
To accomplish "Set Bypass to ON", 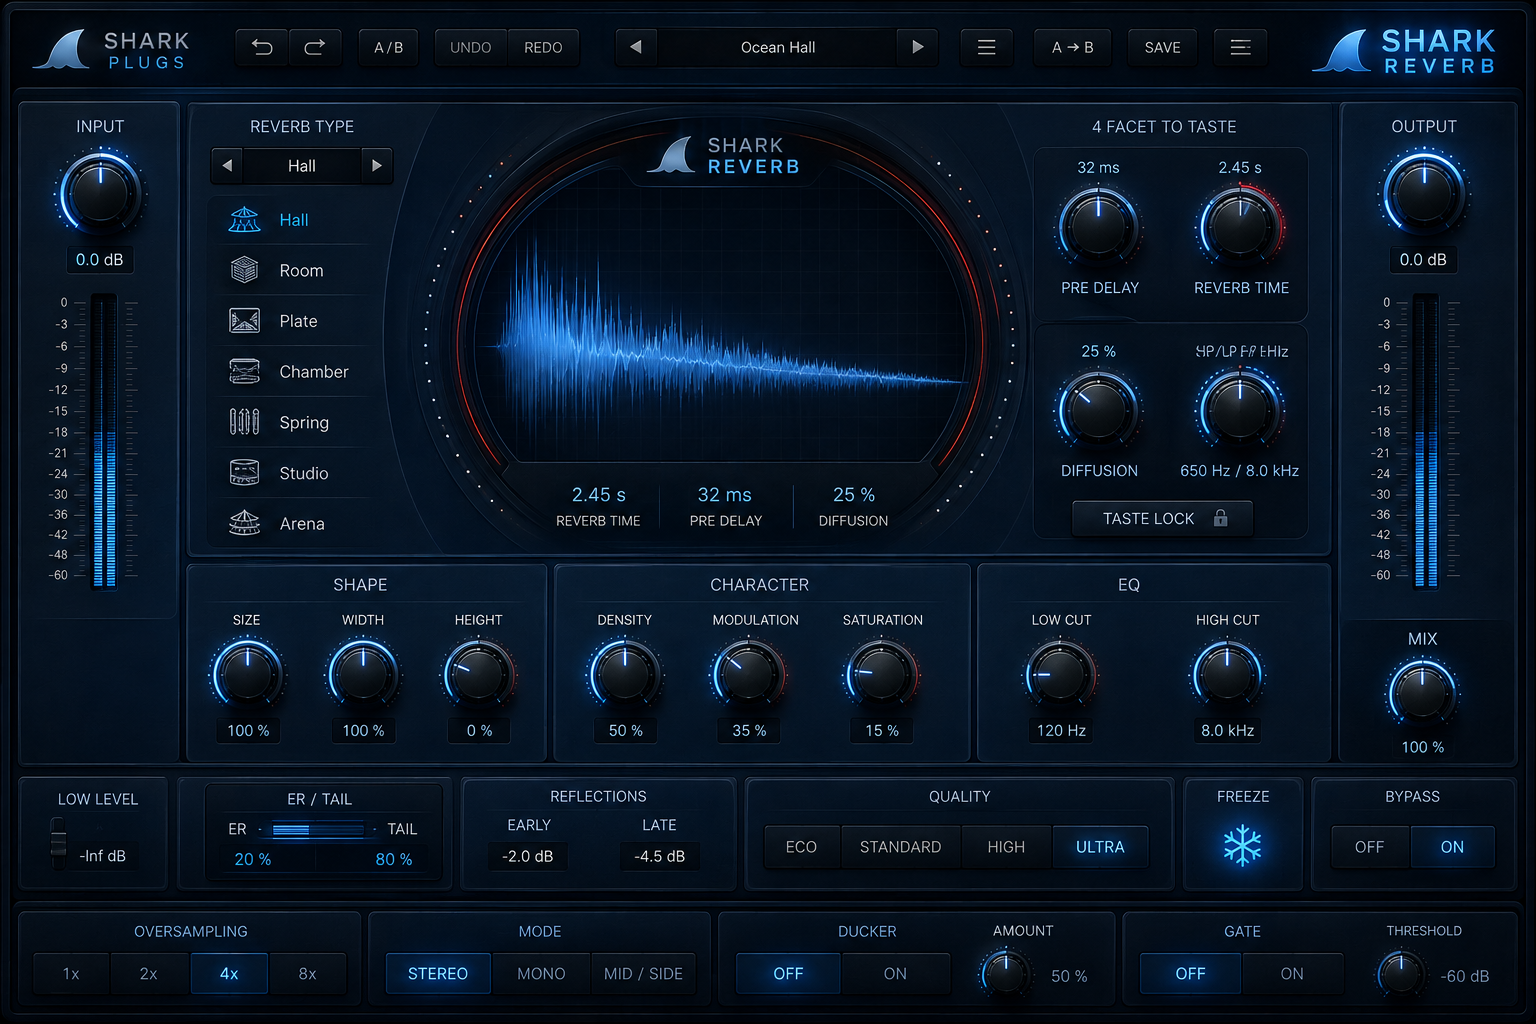I will click(x=1452, y=847).
